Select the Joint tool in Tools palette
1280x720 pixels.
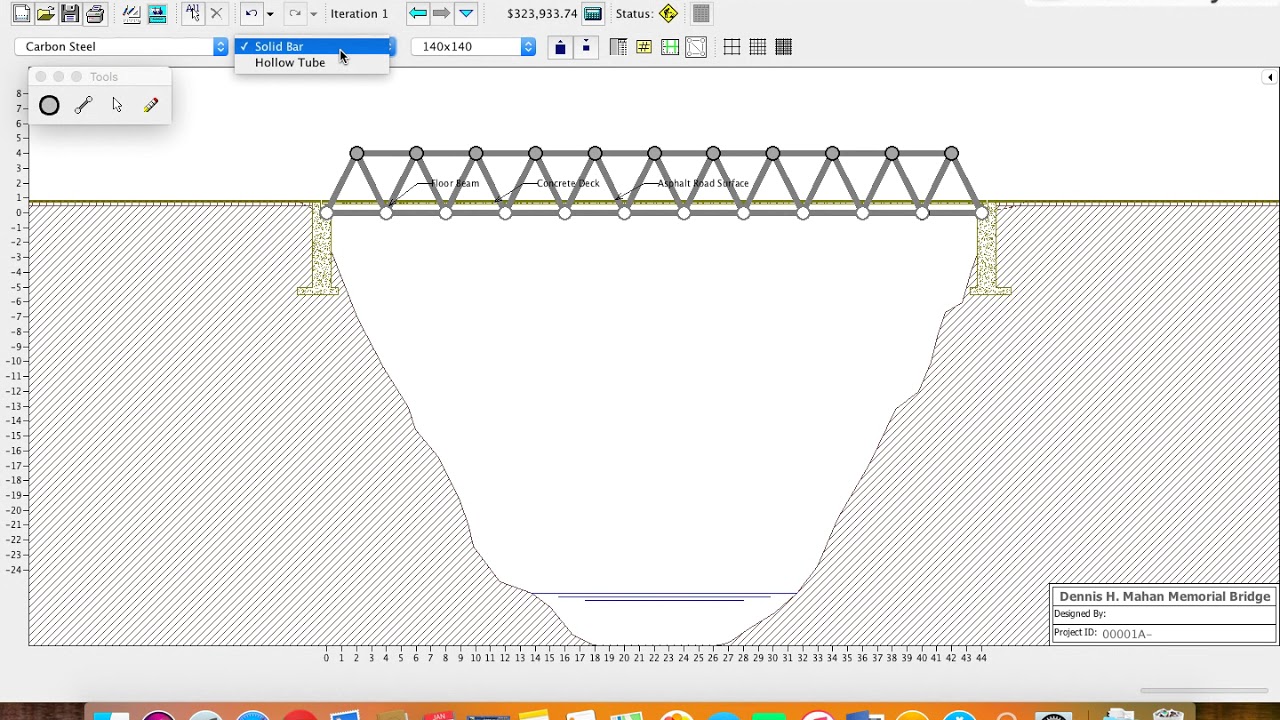pos(49,105)
